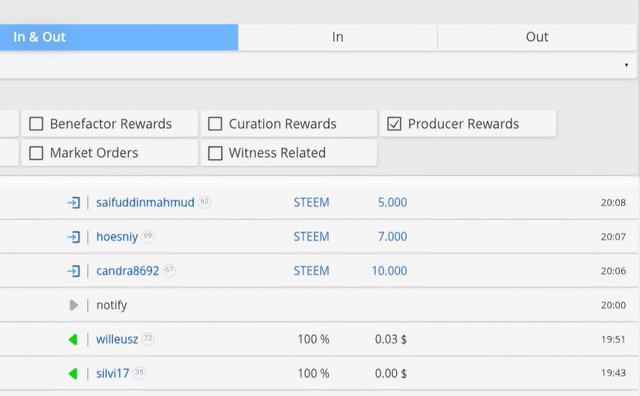
Task: Click reputation badge 62 next to saifuddinmahmud
Action: [204, 201]
